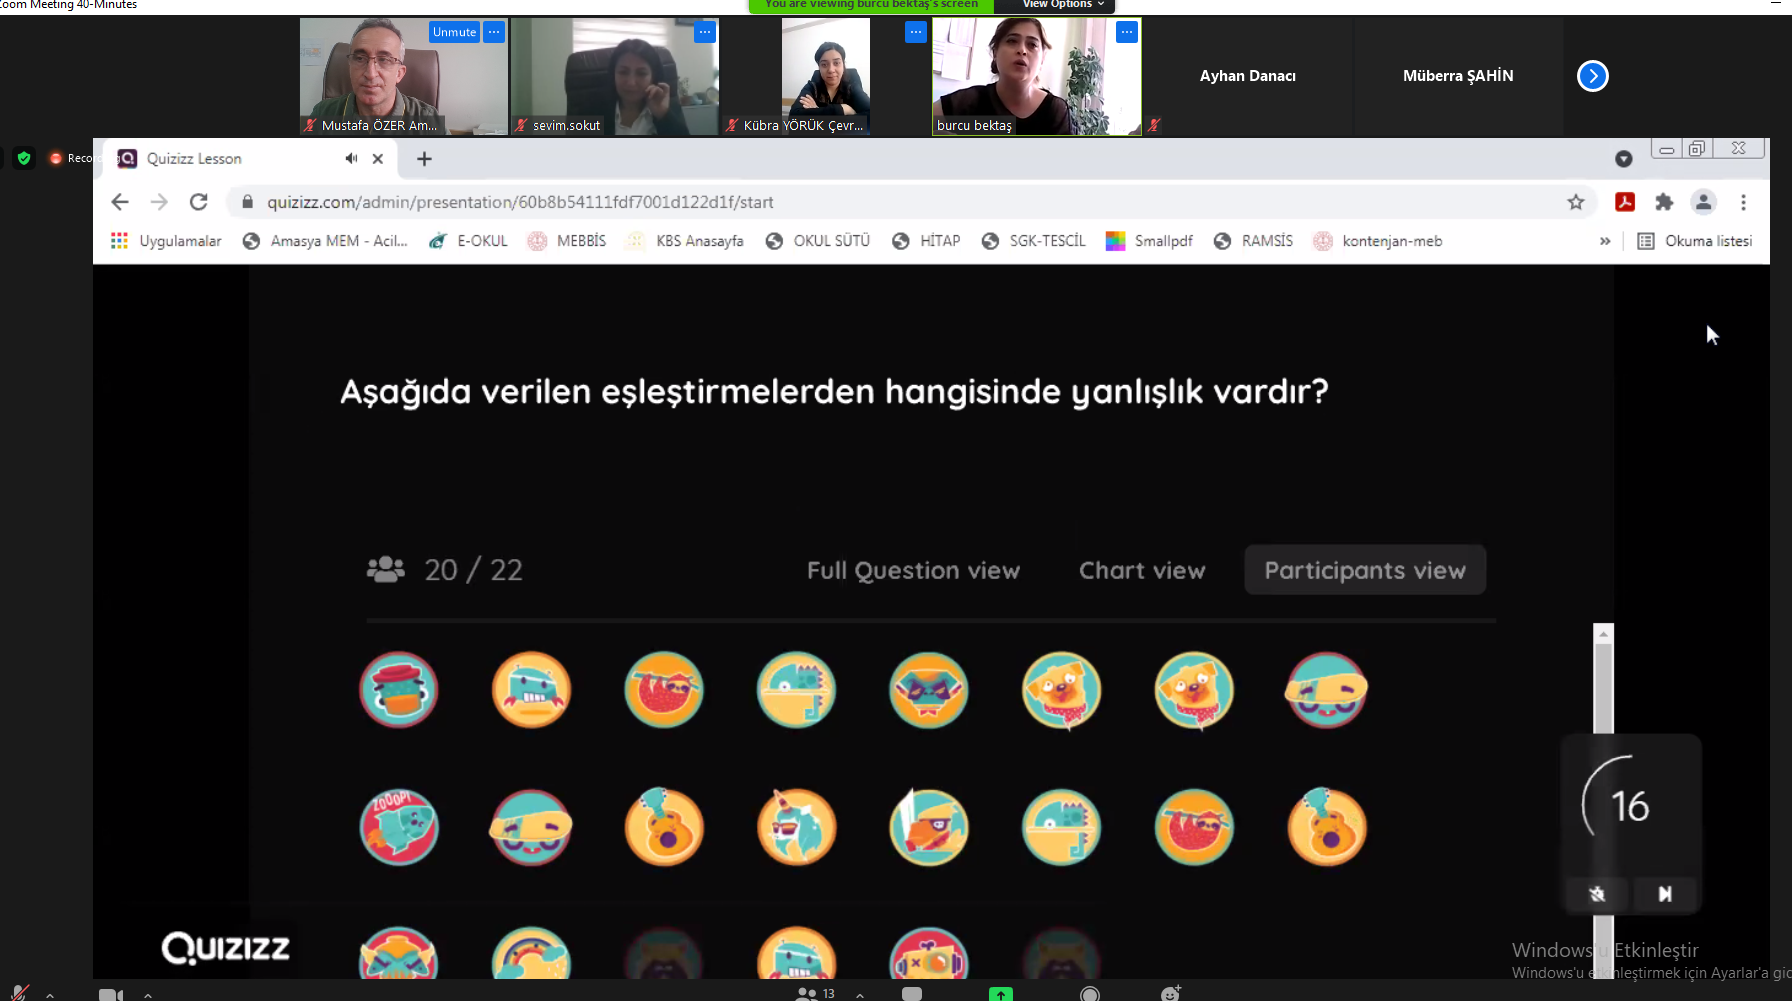This screenshot has width=1792, height=1001.
Task: Open Zoom participants panel
Action: [814, 994]
